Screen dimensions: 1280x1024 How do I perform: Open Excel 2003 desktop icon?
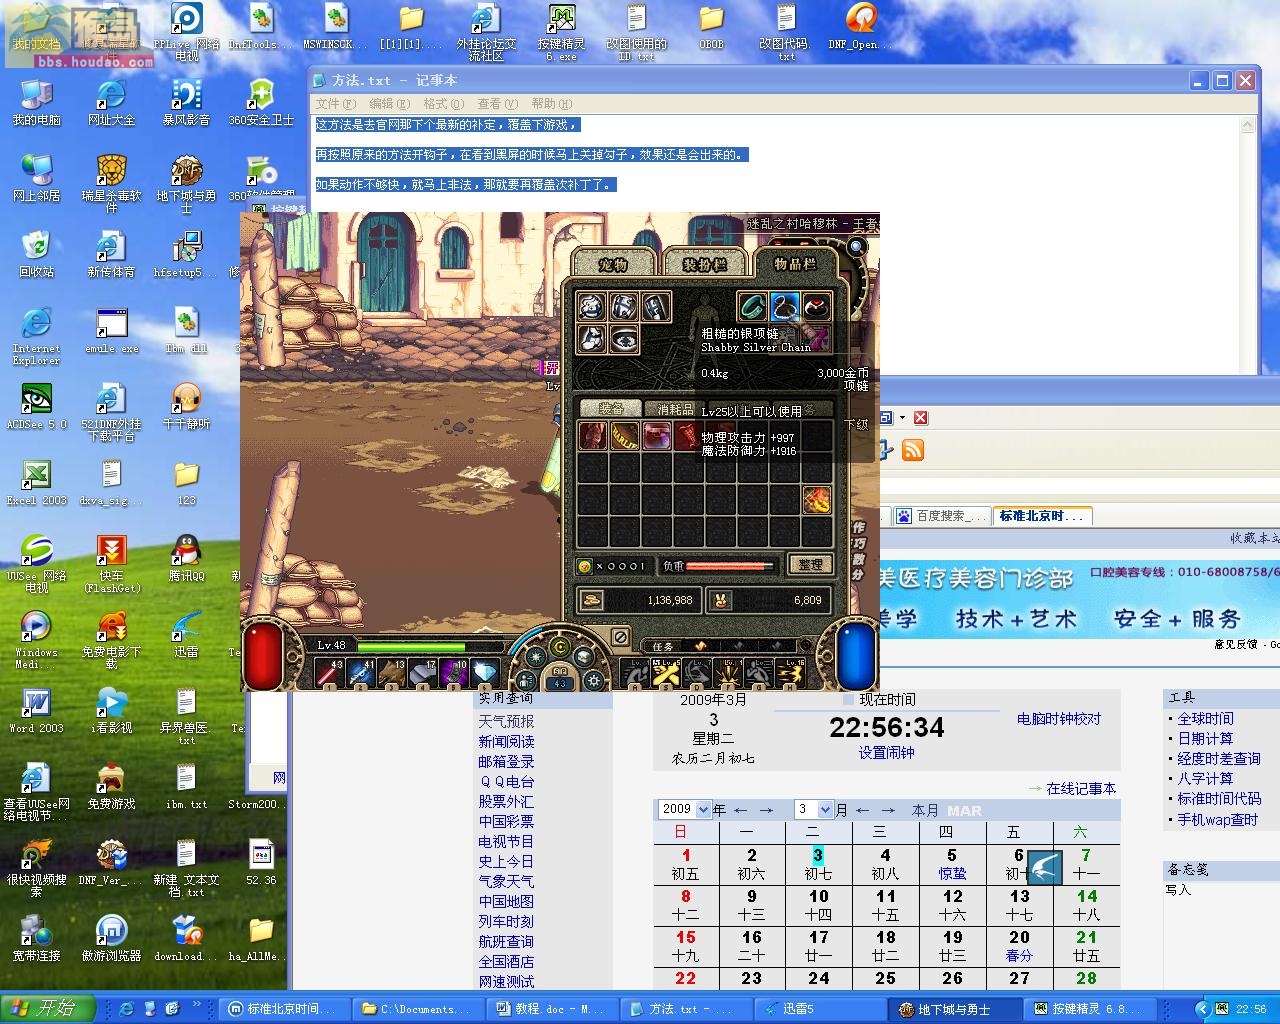pos(37,482)
